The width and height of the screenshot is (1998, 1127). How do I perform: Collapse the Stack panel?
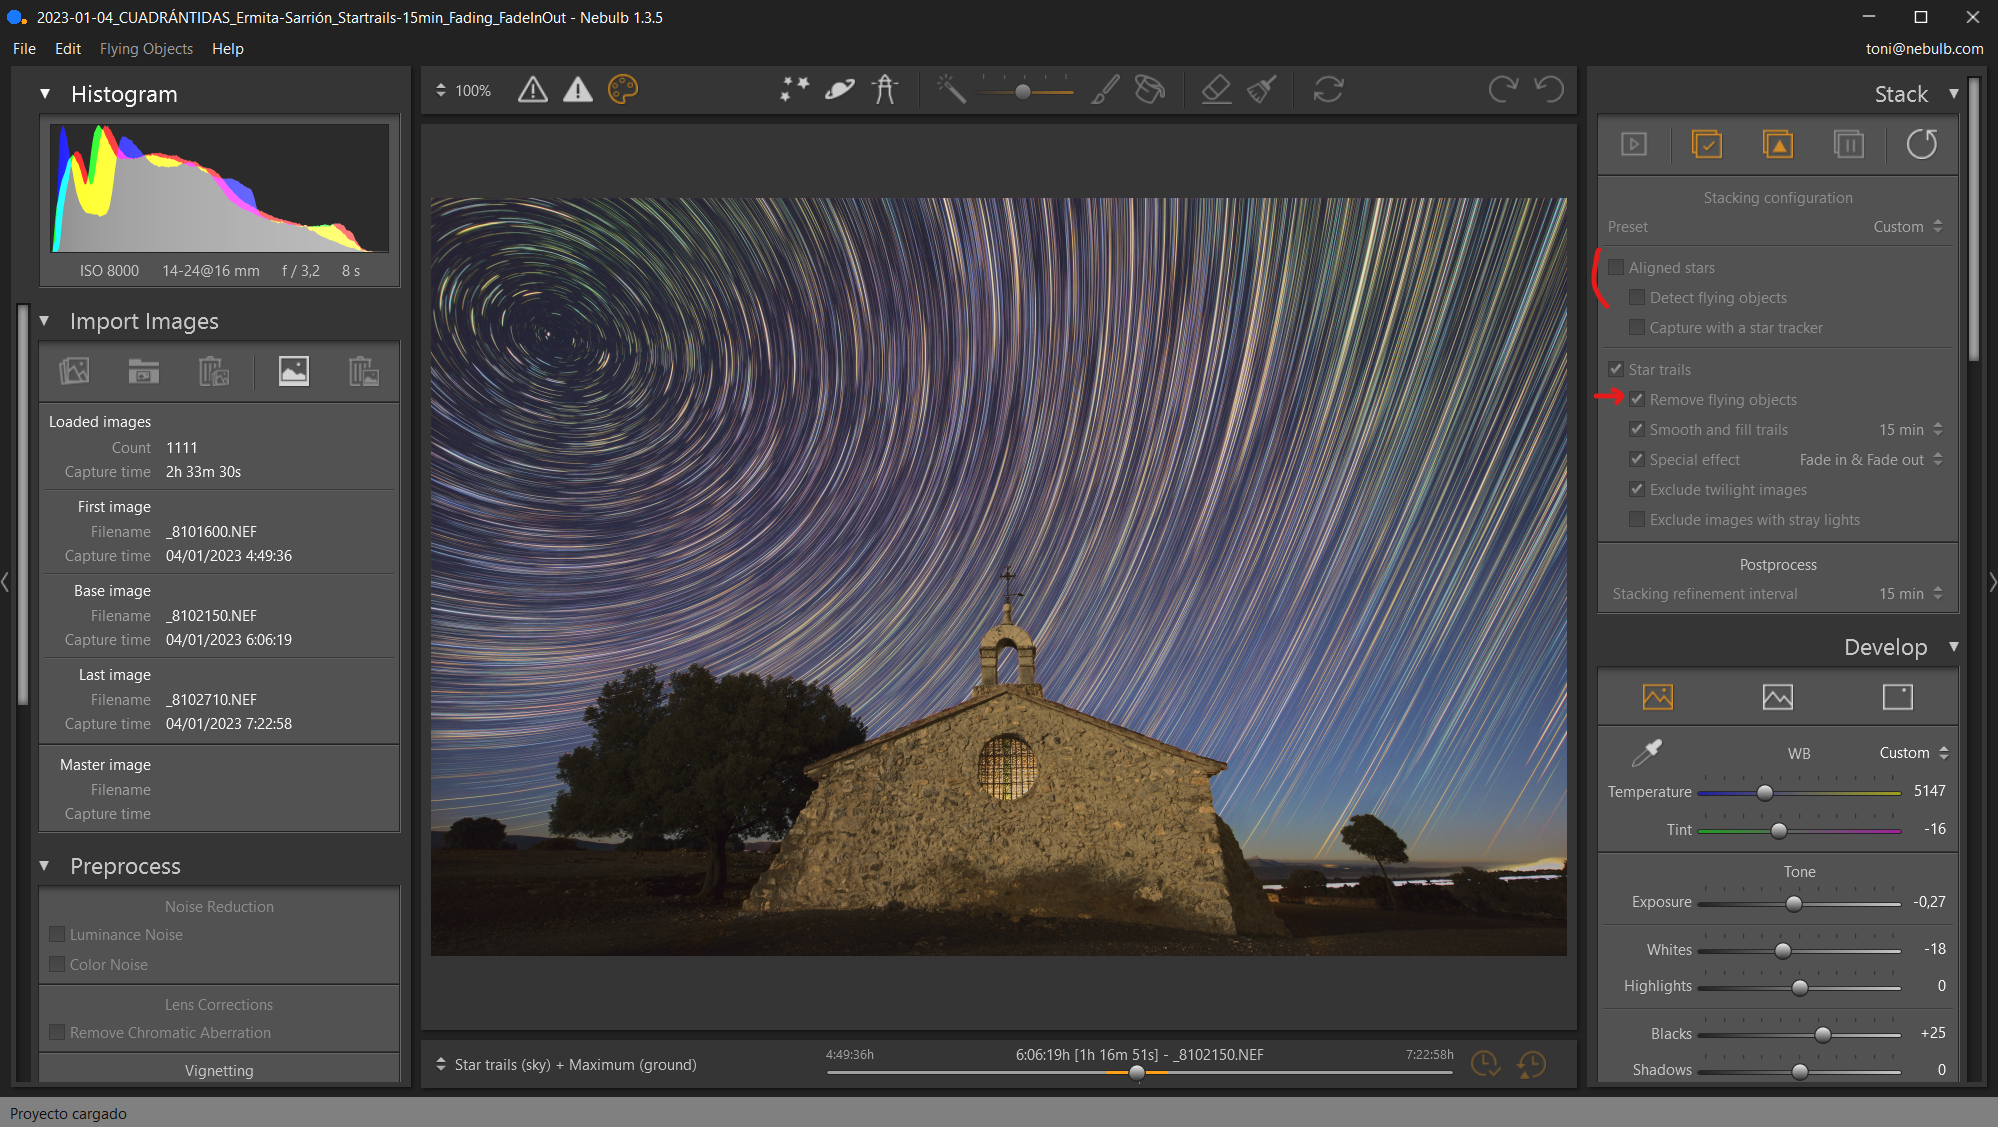1953,94
